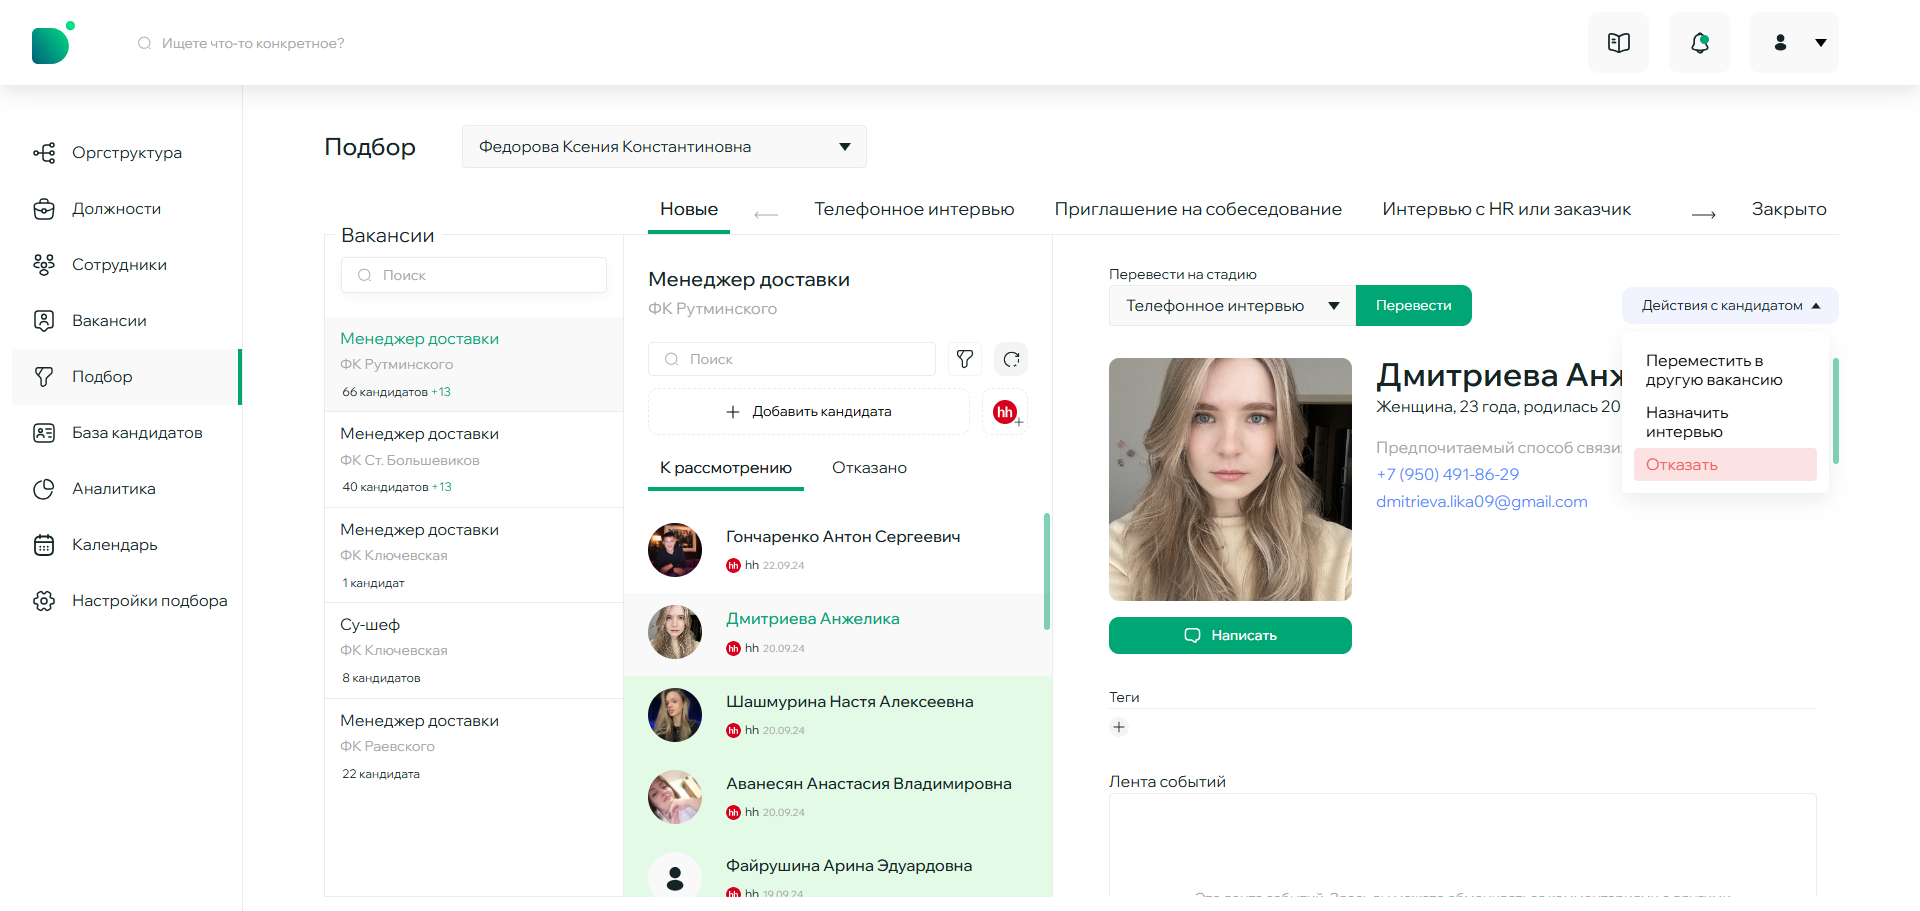Open the user profile menu
Image resolution: width=1920 pixels, height=911 pixels.
click(1794, 43)
